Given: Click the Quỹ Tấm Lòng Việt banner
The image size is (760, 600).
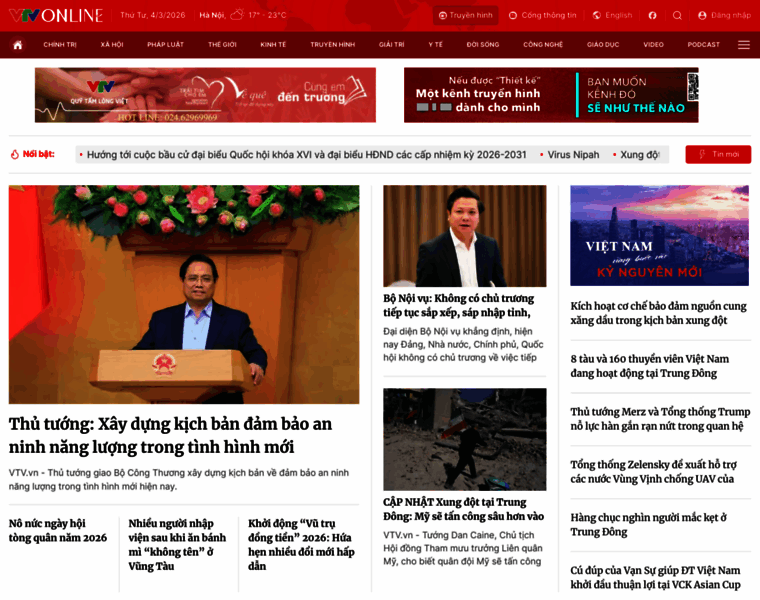Looking at the screenshot, I should coord(205,95).
